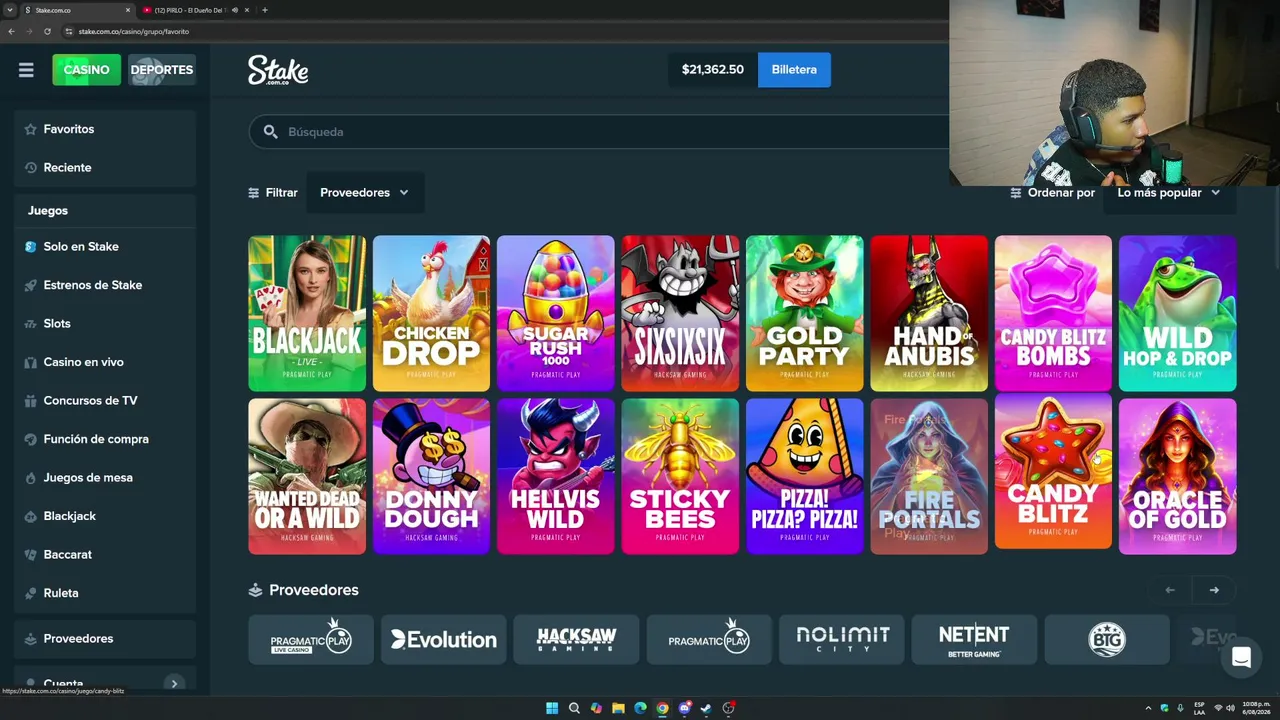Select the Nolimit City provider logo
1280x720 pixels.
[842, 639]
